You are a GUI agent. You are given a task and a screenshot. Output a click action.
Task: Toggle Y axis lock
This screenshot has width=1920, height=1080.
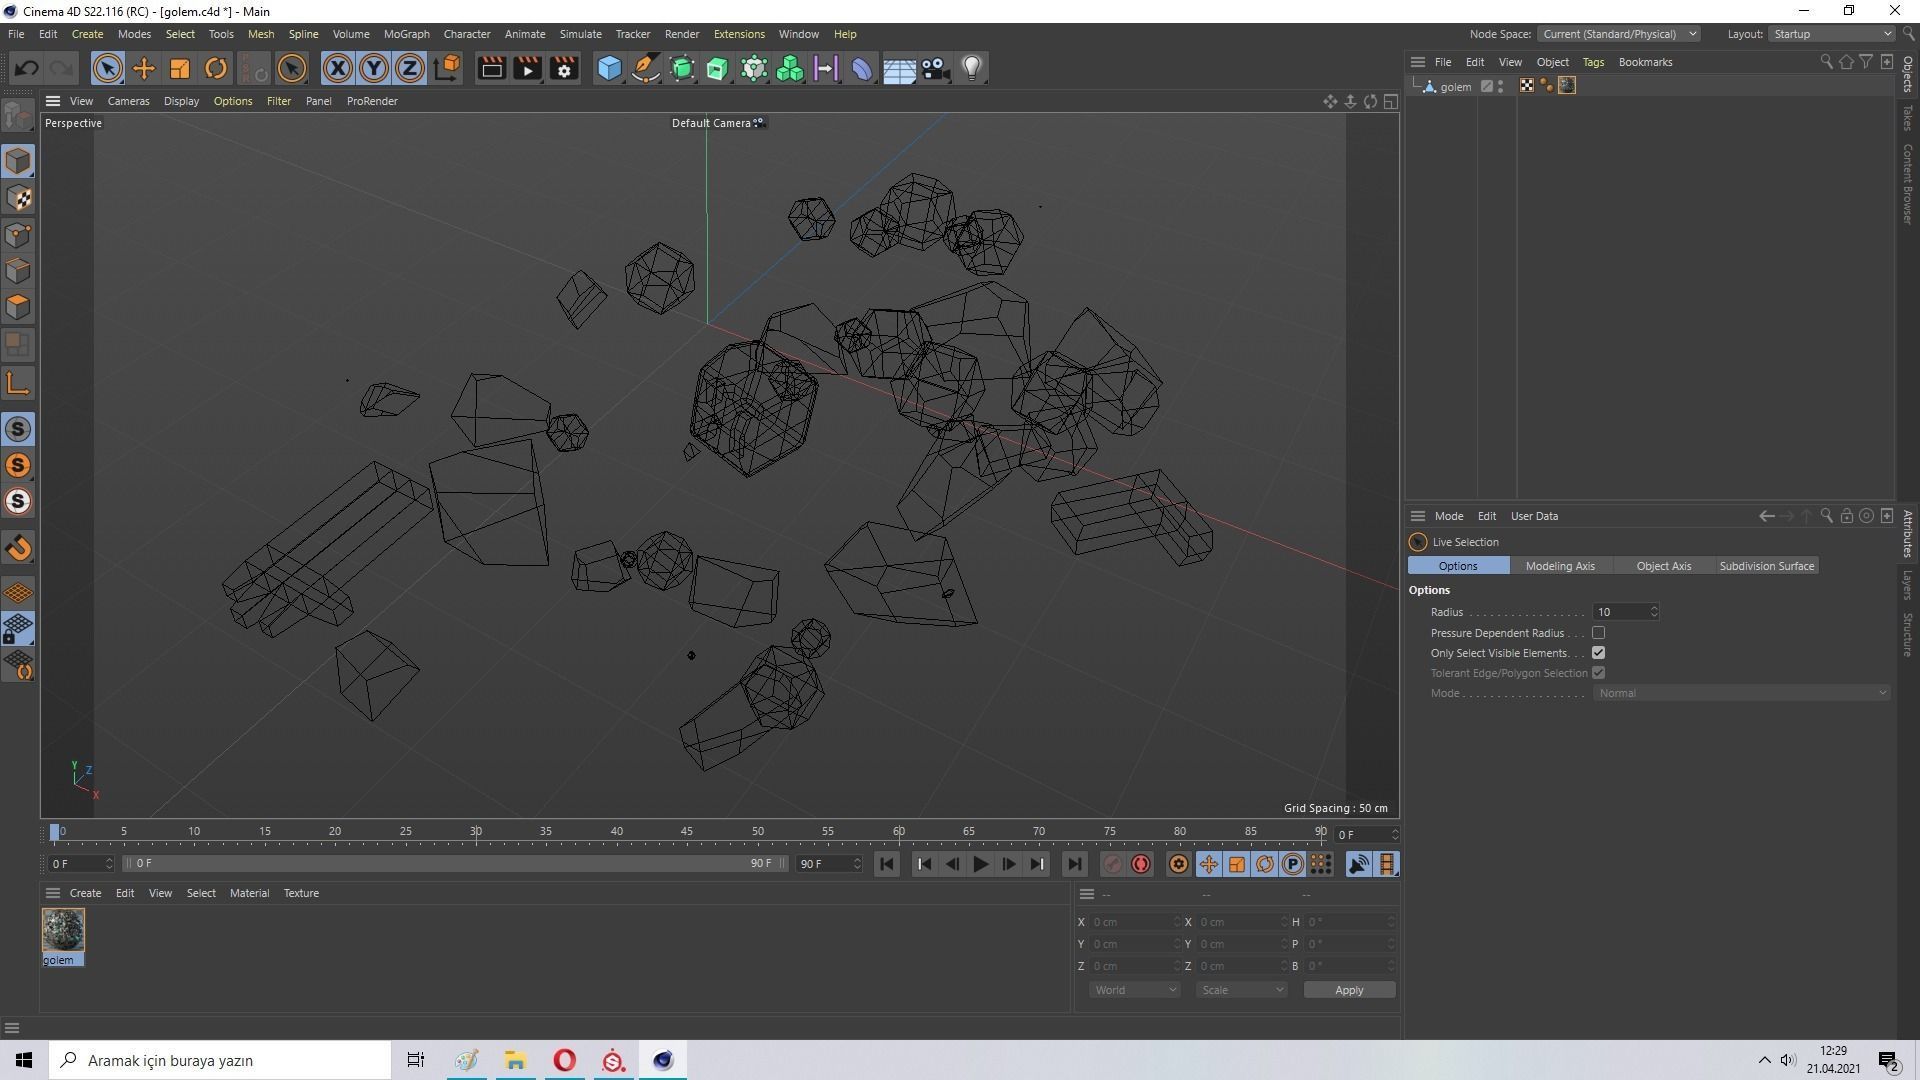click(374, 68)
